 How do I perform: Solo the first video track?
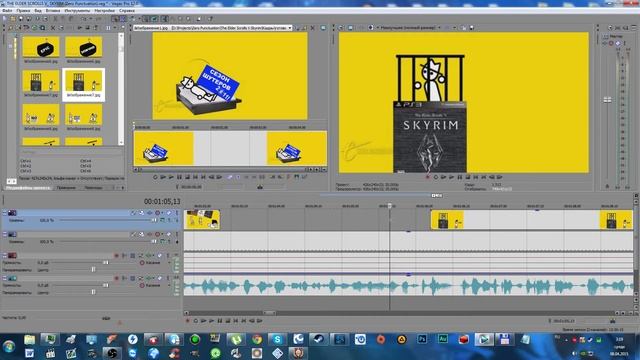pyautogui.click(x=177, y=213)
